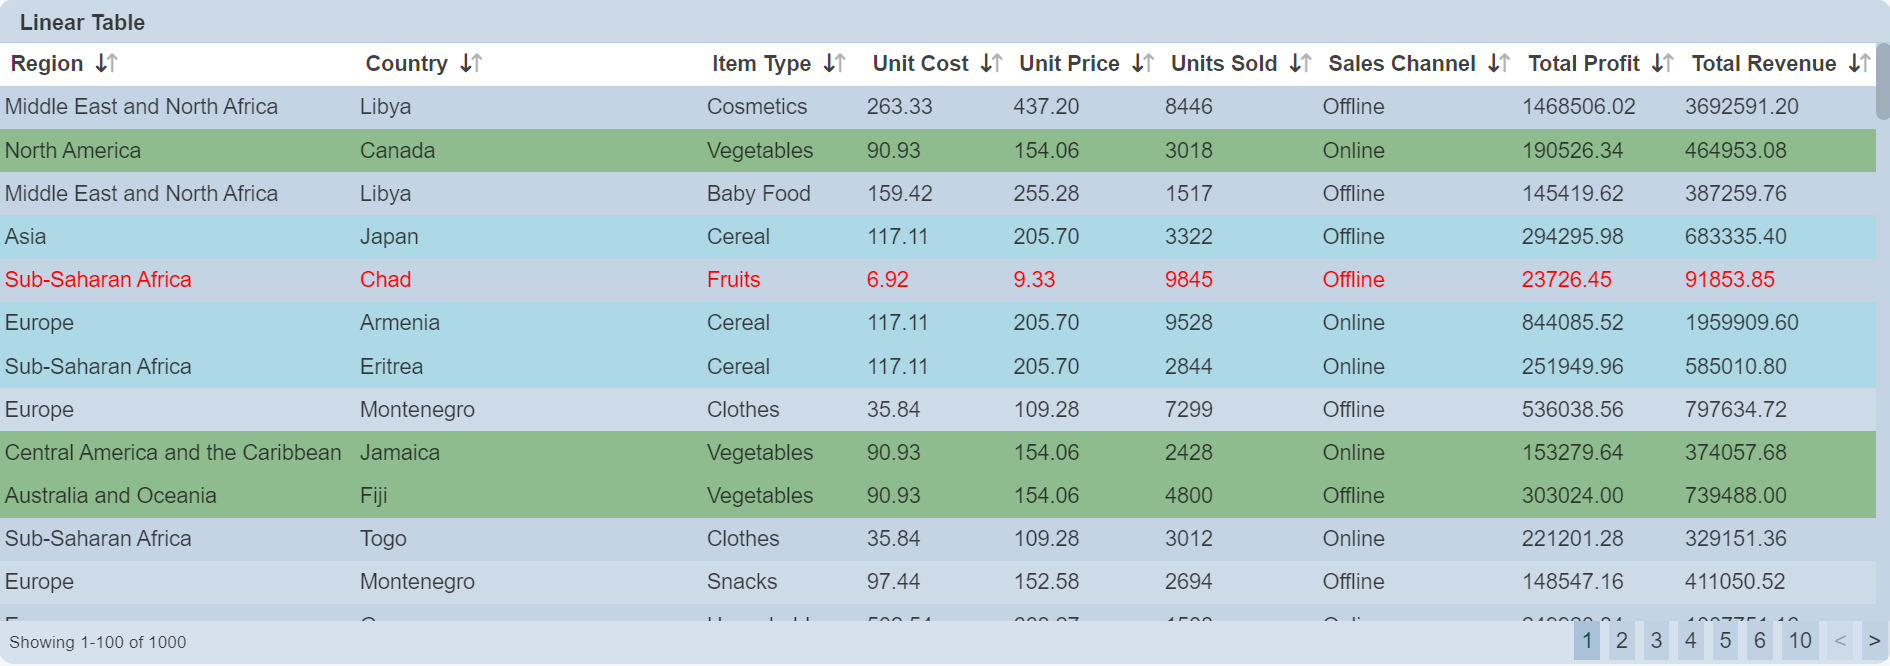Sort by Total Profit arrows icon
Viewport: 1890px width, 666px height.
tap(1662, 64)
